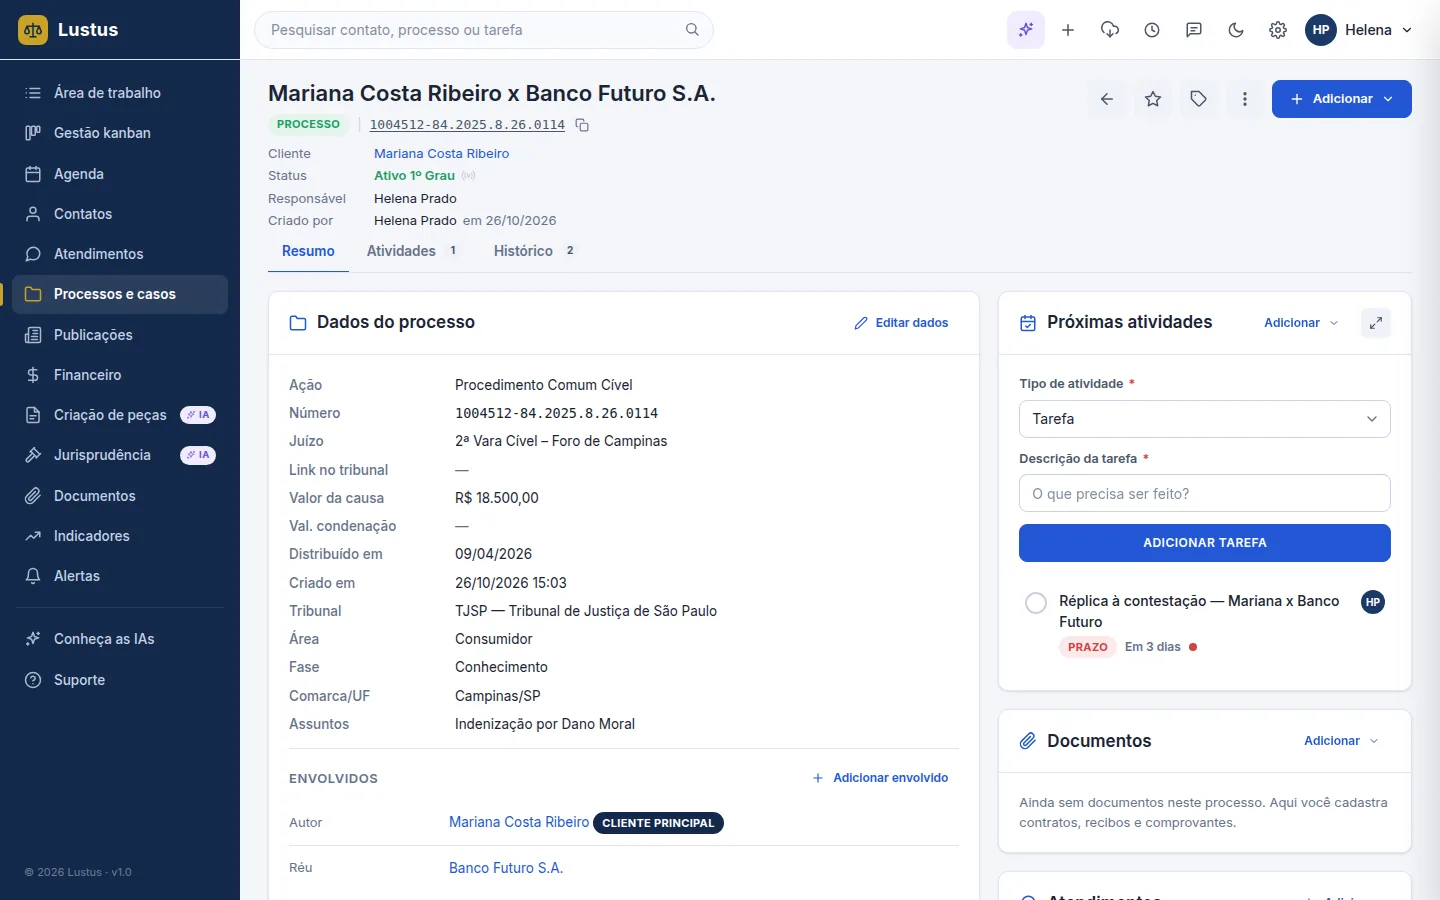The width and height of the screenshot is (1440, 900).
Task: Open Alertas in sidebar
Action: click(x=120, y=576)
